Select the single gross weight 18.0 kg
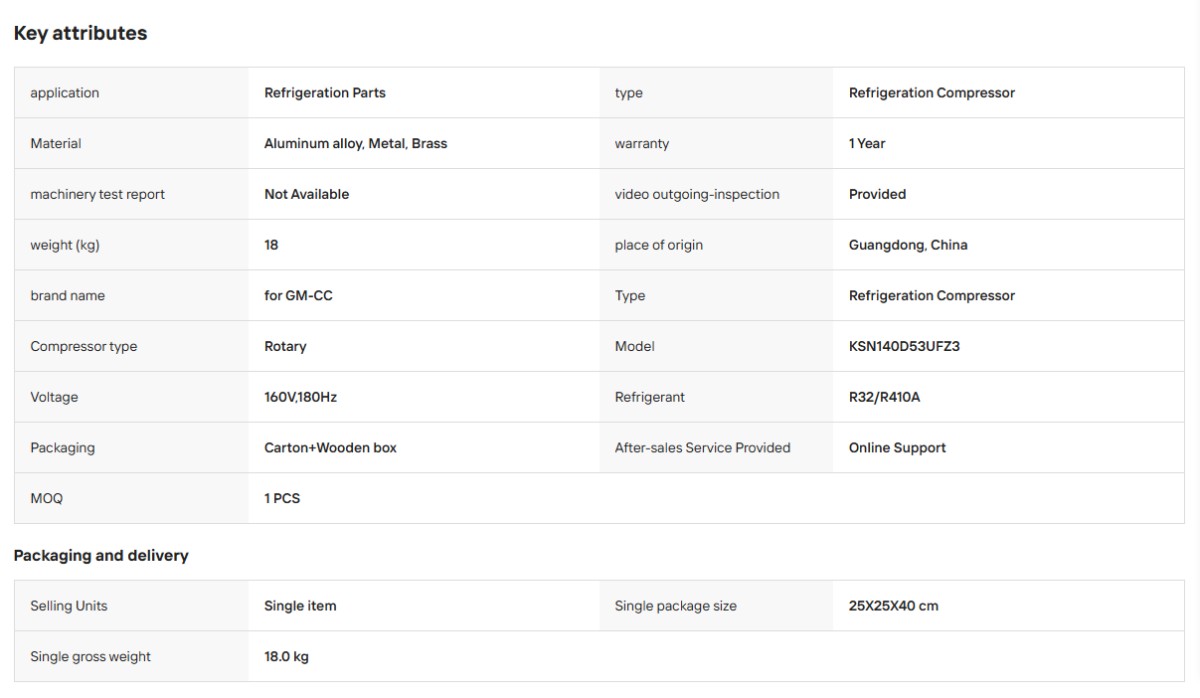This screenshot has height=698, width=1200. point(286,657)
